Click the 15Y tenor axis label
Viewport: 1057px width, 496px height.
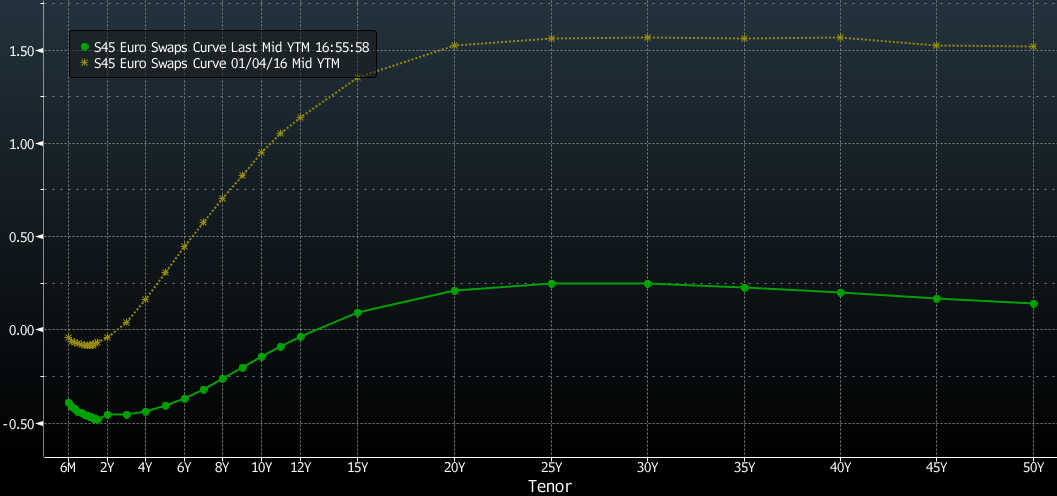[358, 468]
